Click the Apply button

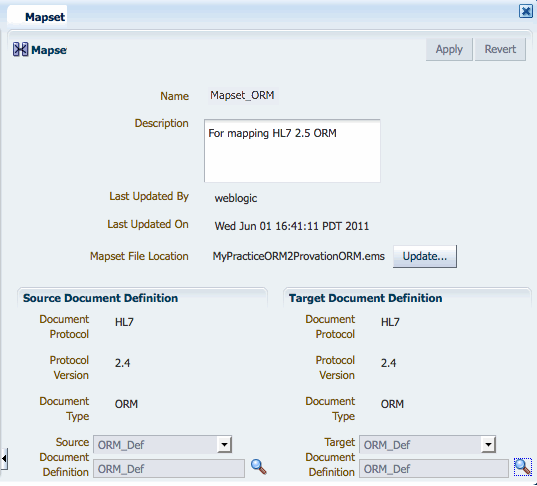[449, 50]
